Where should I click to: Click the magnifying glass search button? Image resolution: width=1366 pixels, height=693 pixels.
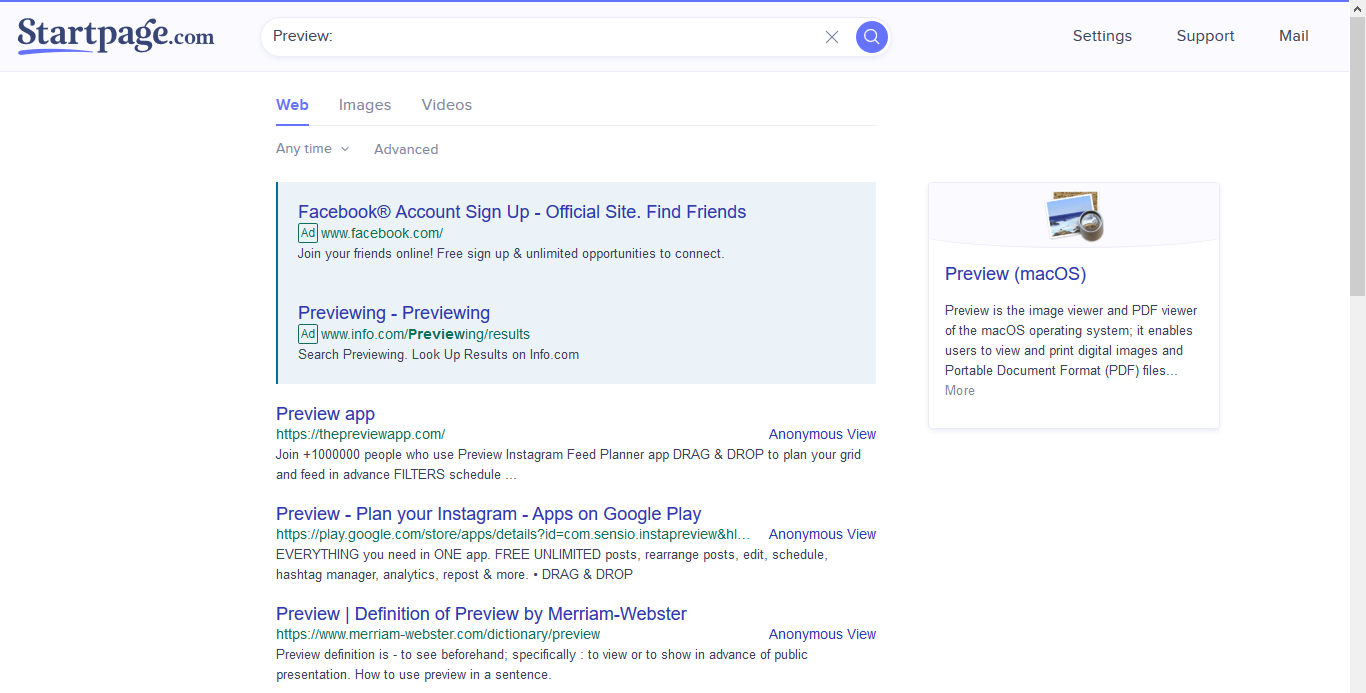872,37
